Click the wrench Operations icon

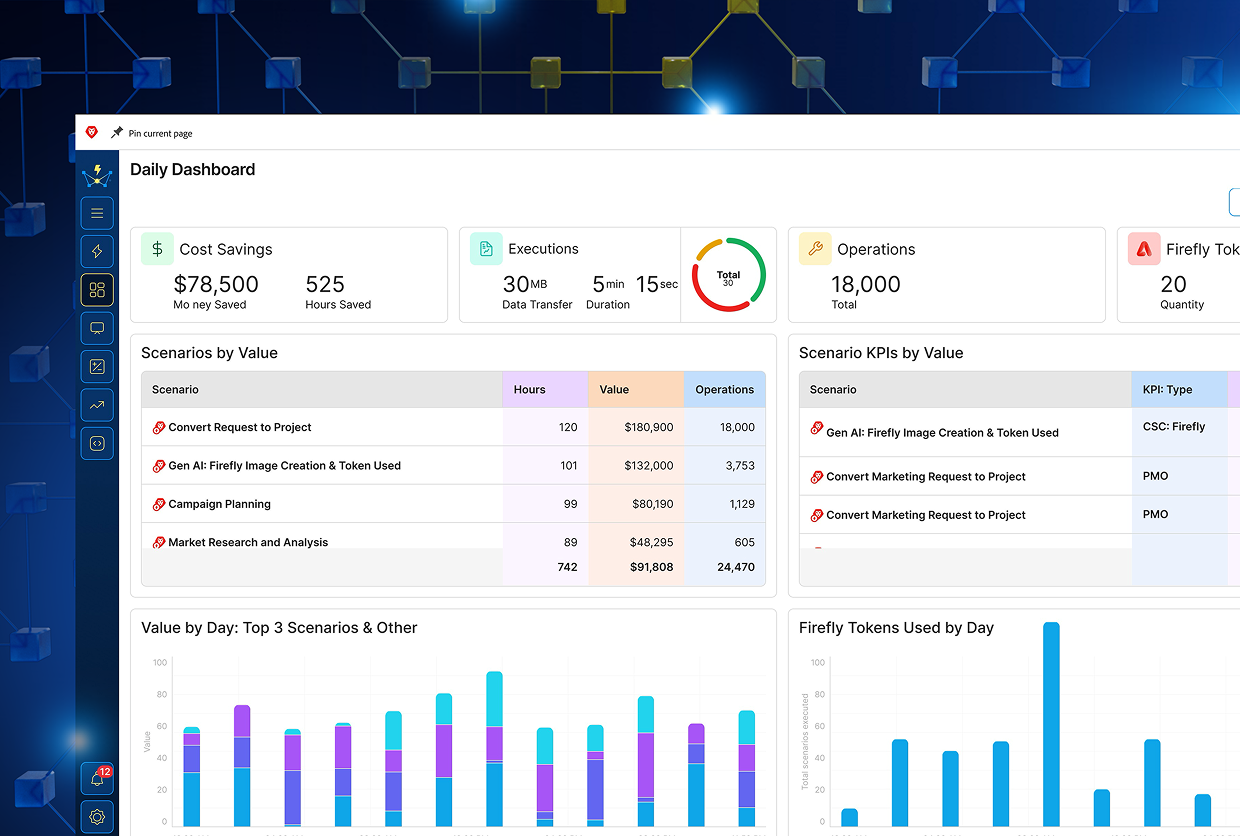click(815, 249)
